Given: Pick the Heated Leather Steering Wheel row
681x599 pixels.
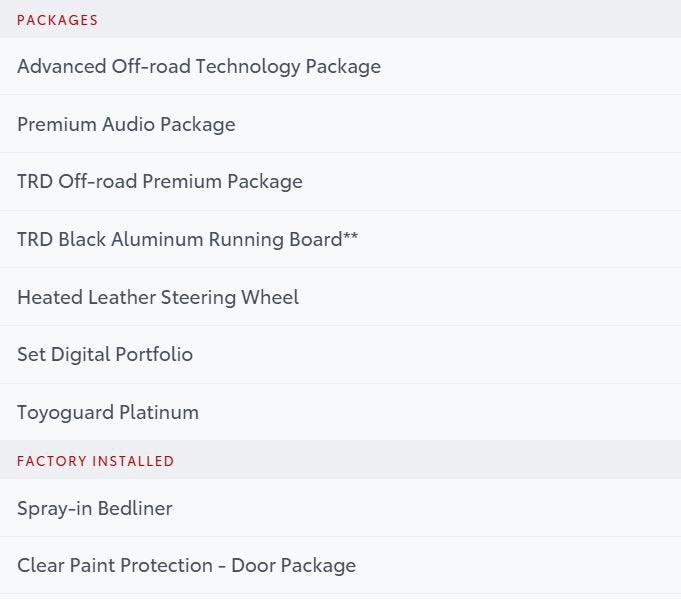Looking at the screenshot, I should coord(340,297).
